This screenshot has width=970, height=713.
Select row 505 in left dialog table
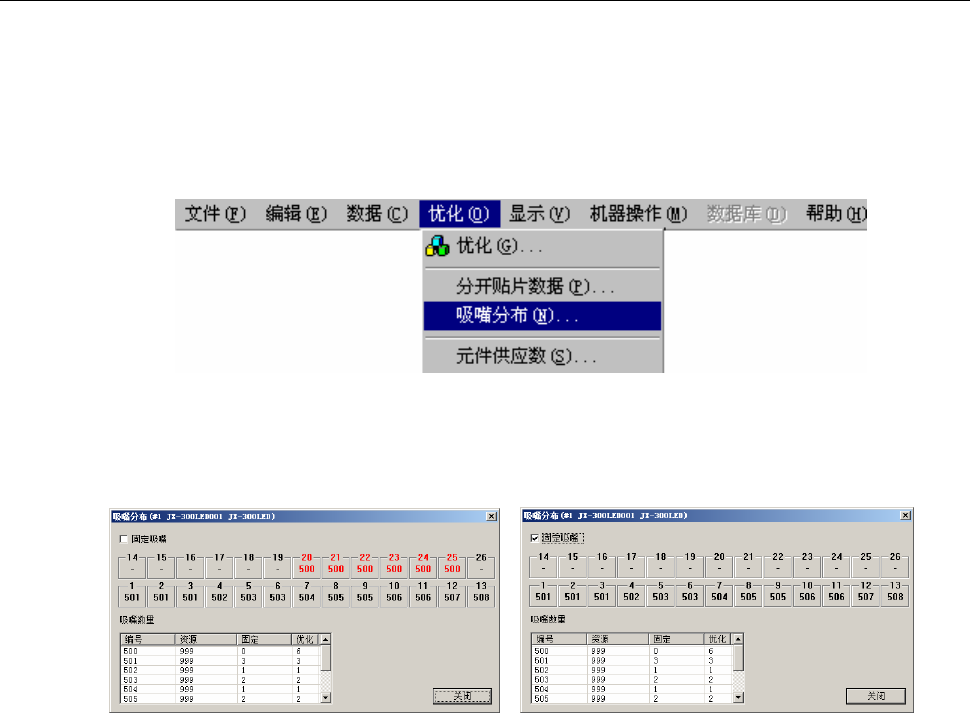(x=220, y=699)
